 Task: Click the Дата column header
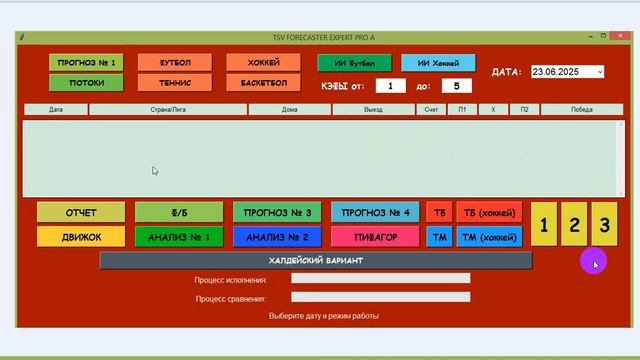click(56, 109)
